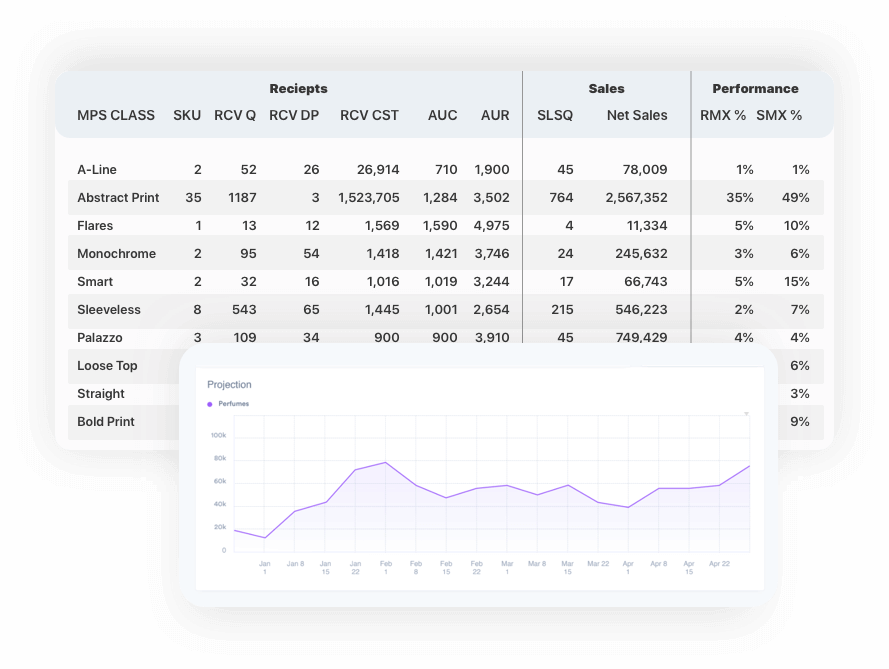Select the Abstract Print row label
The width and height of the screenshot is (889, 669).
pos(118,197)
